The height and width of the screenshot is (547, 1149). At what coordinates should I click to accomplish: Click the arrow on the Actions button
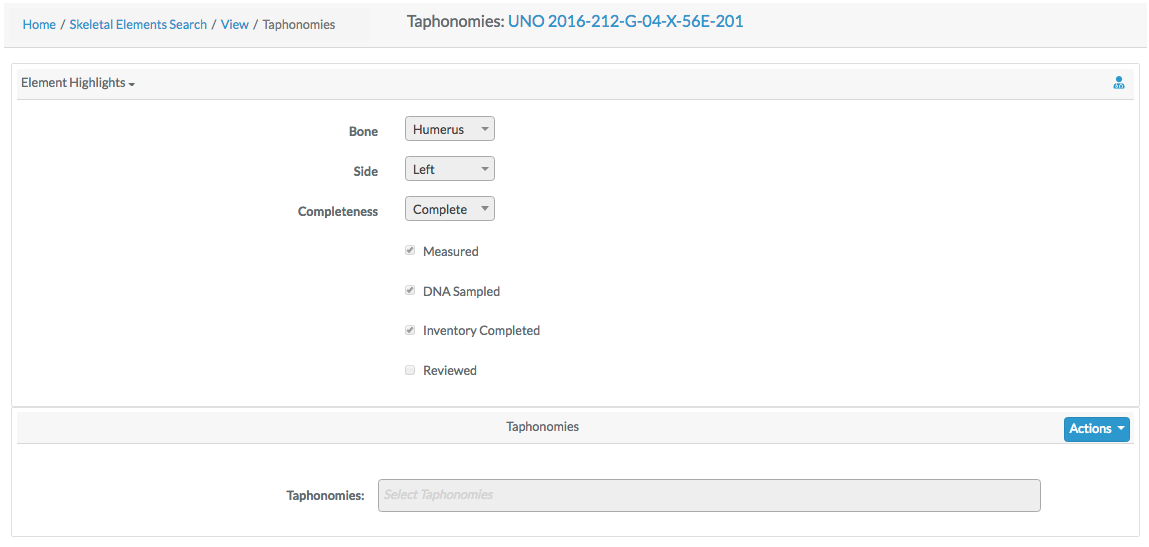click(x=1121, y=429)
